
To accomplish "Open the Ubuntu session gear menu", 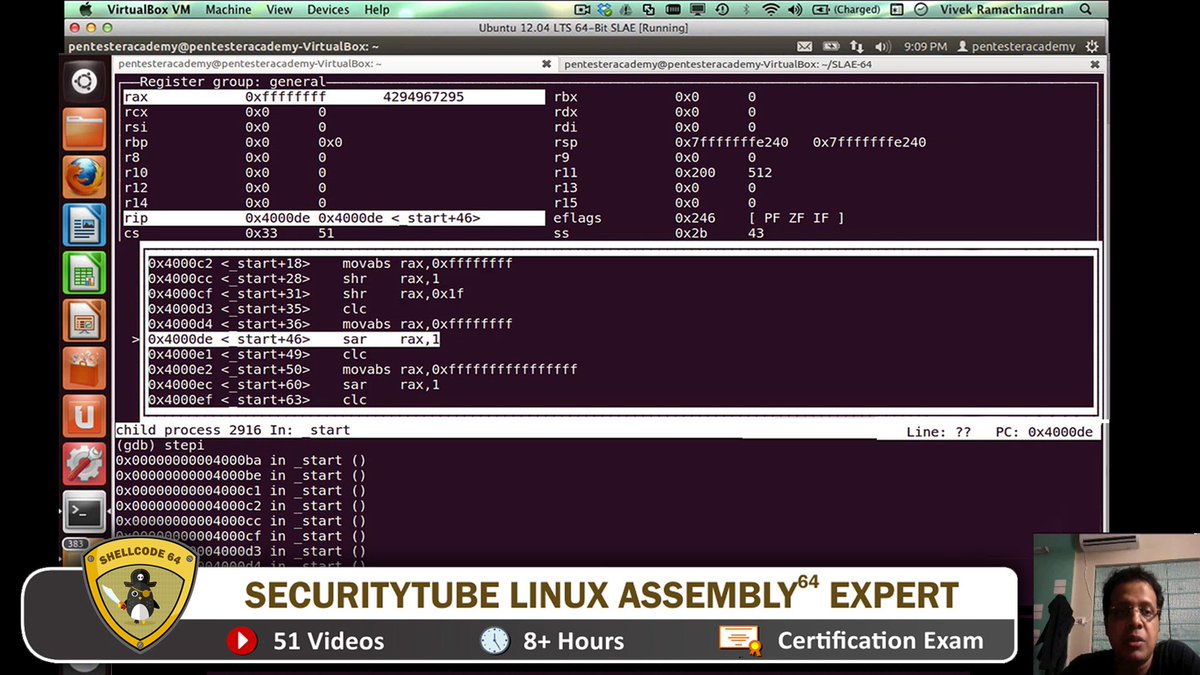I will [x=1094, y=47].
